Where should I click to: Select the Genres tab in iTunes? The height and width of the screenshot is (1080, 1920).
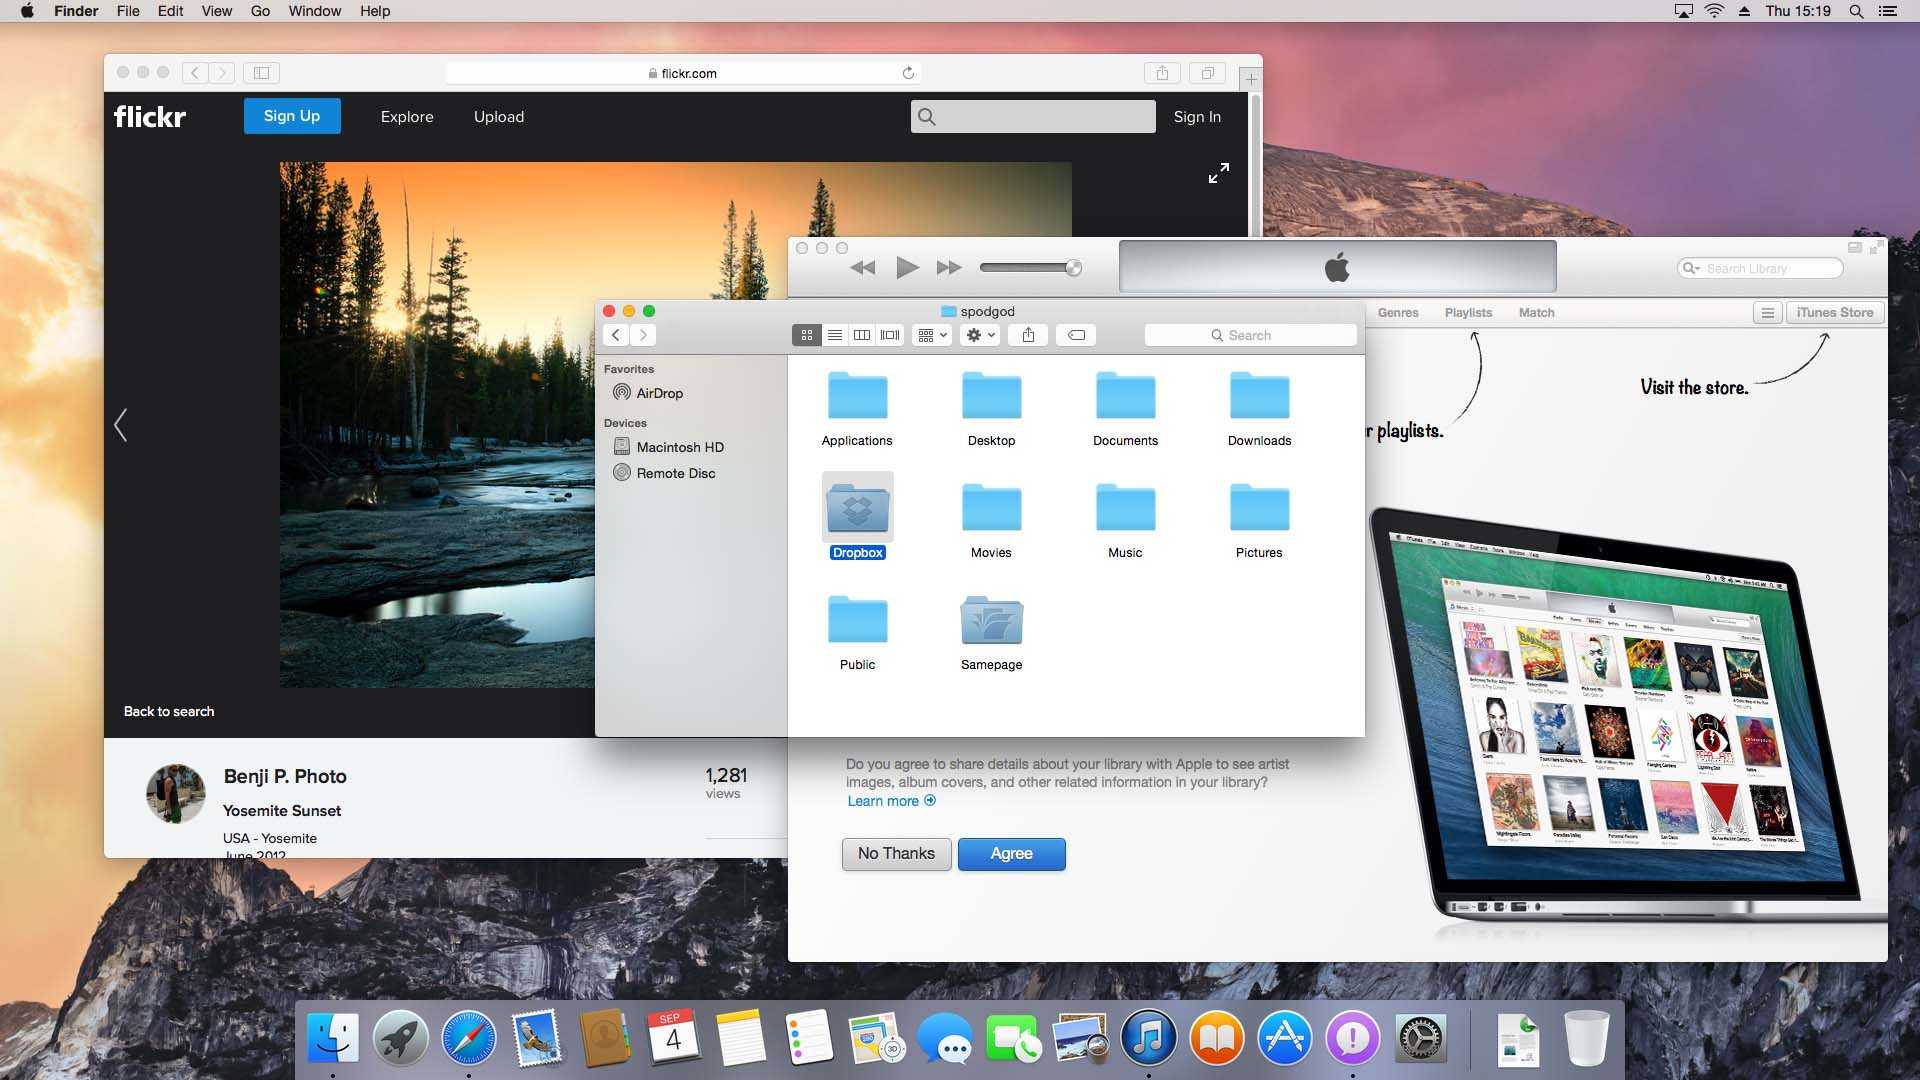(1398, 313)
